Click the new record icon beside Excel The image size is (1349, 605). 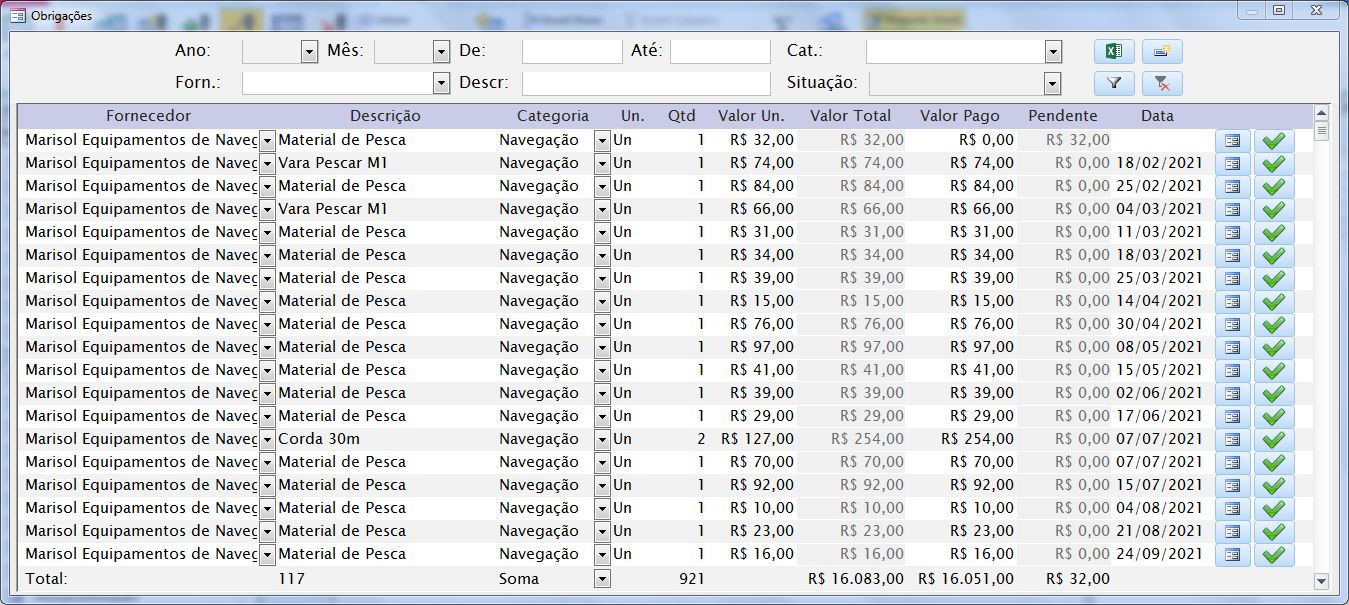[x=1161, y=51]
